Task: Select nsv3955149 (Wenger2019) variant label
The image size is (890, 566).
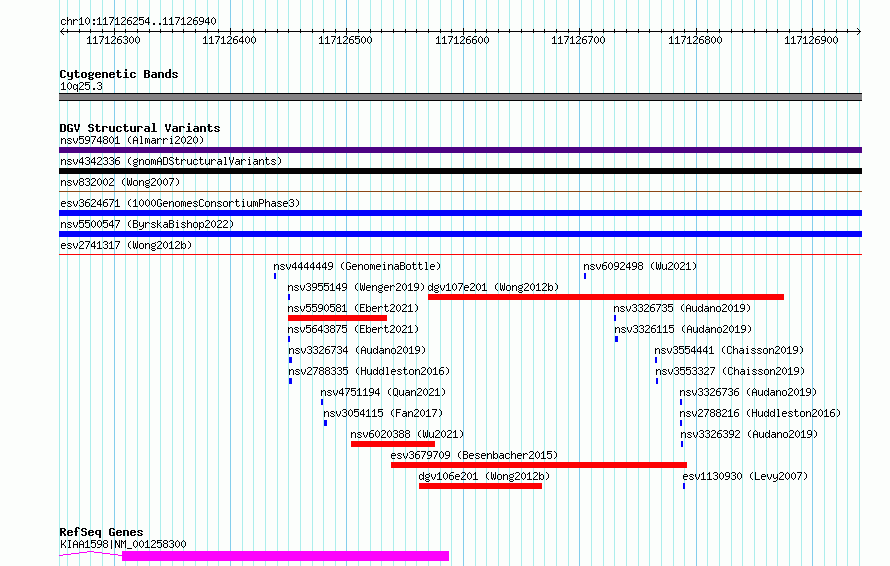Action: click(356, 287)
